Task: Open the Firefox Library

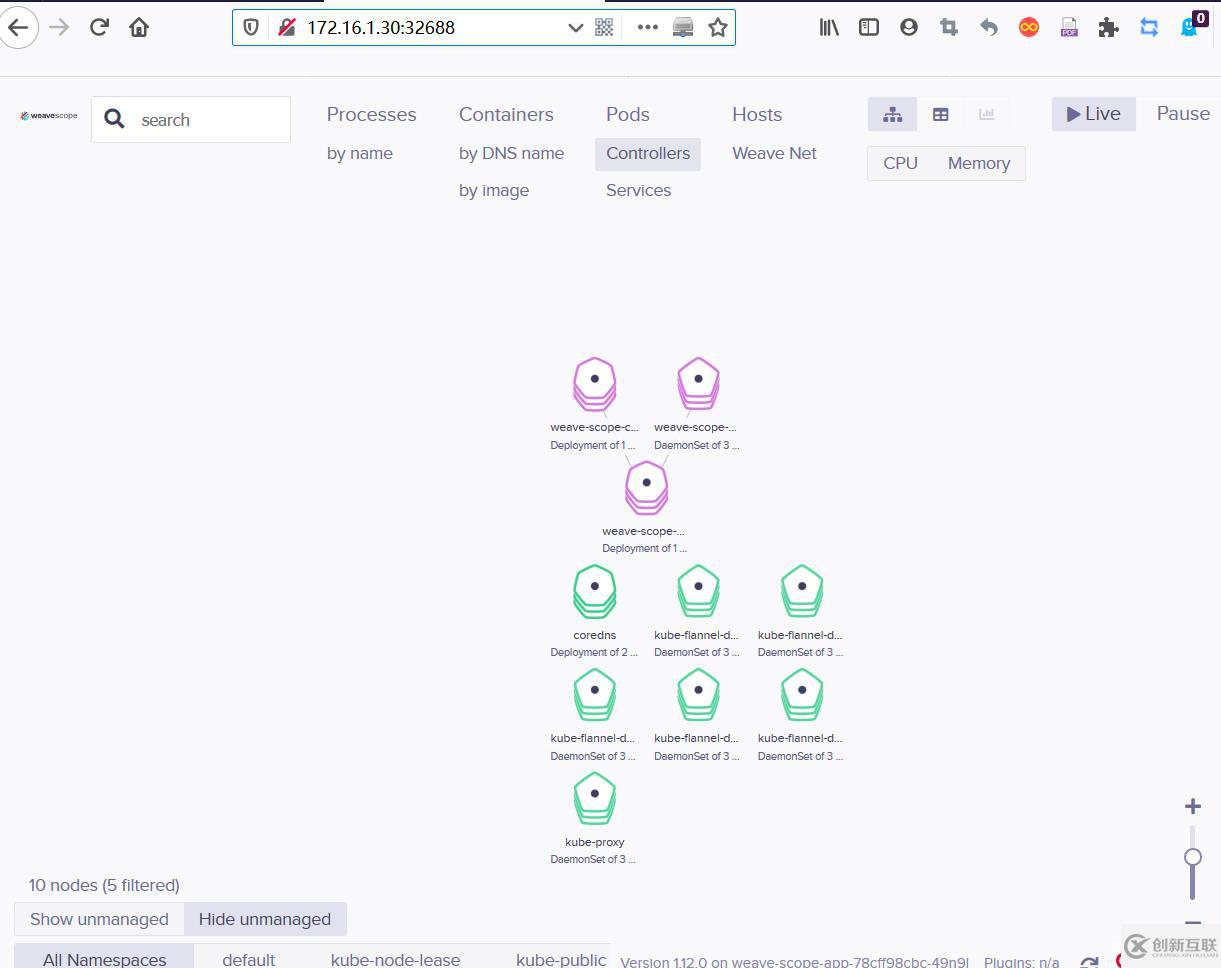Action: pyautogui.click(x=829, y=27)
